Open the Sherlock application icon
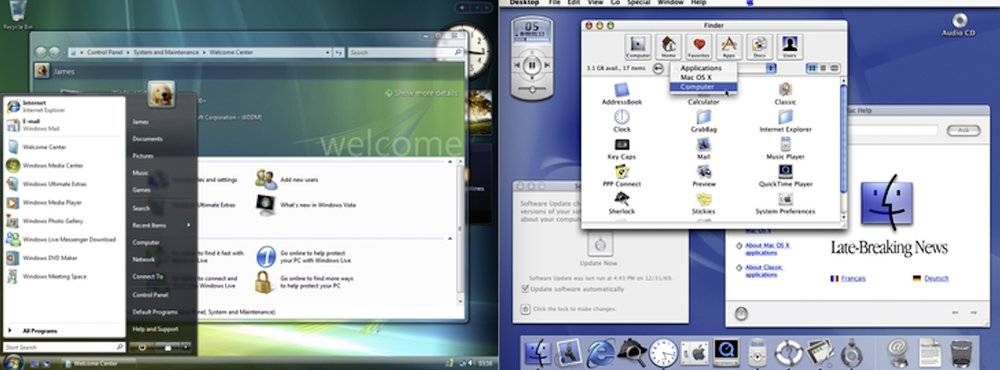Screen dimensions: 1000x370 click(622, 203)
